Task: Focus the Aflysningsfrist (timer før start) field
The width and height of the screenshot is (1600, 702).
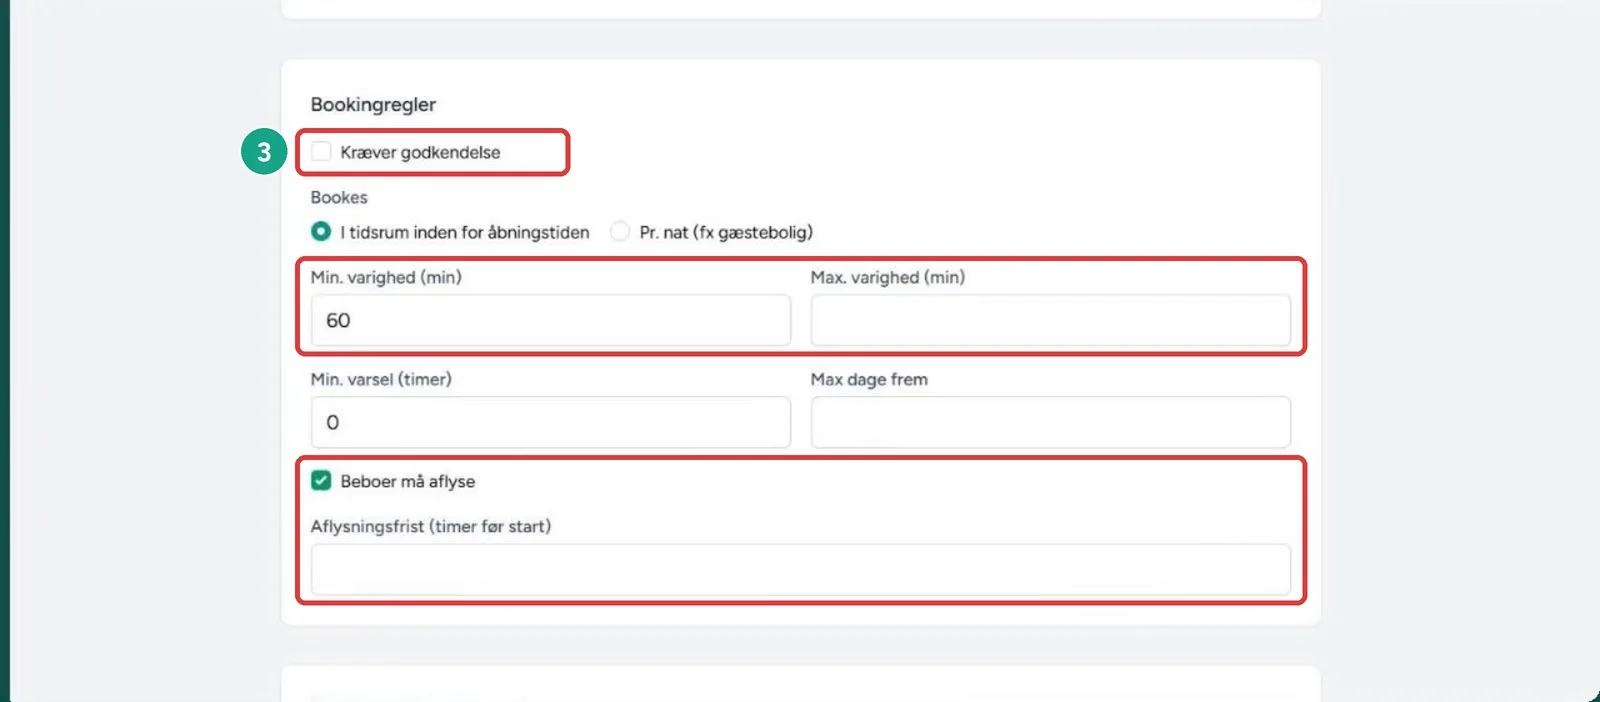Action: pos(801,569)
